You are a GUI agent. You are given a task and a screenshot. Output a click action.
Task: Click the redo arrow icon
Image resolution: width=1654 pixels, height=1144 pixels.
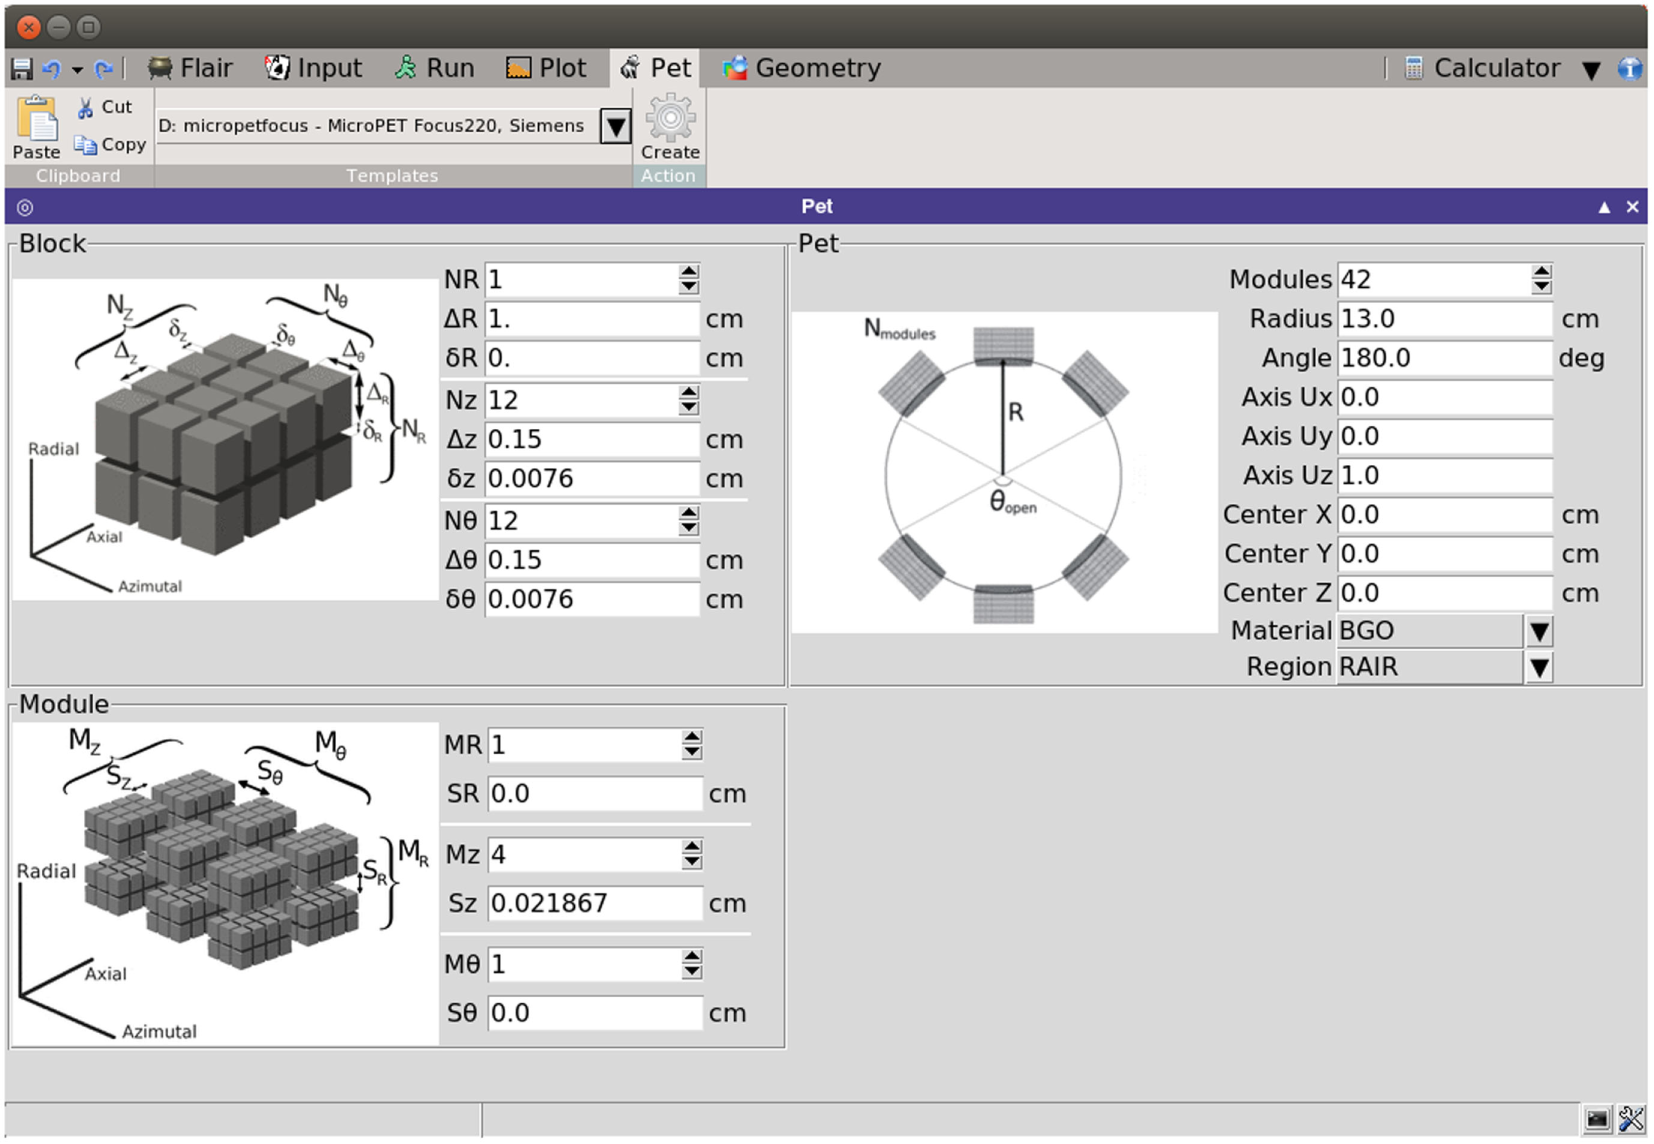(103, 69)
